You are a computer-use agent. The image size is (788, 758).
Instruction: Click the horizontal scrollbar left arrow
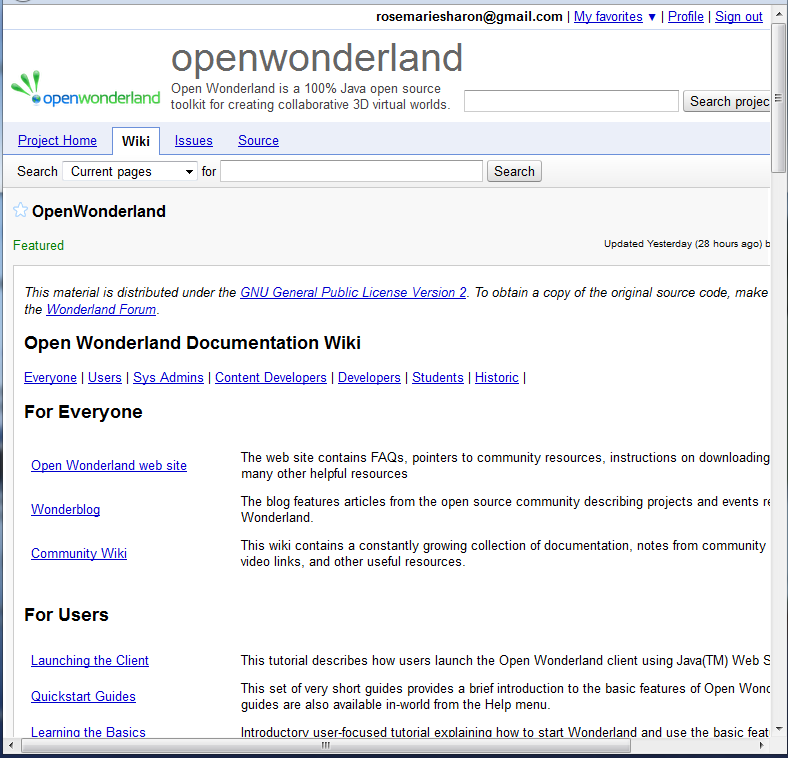point(11,745)
